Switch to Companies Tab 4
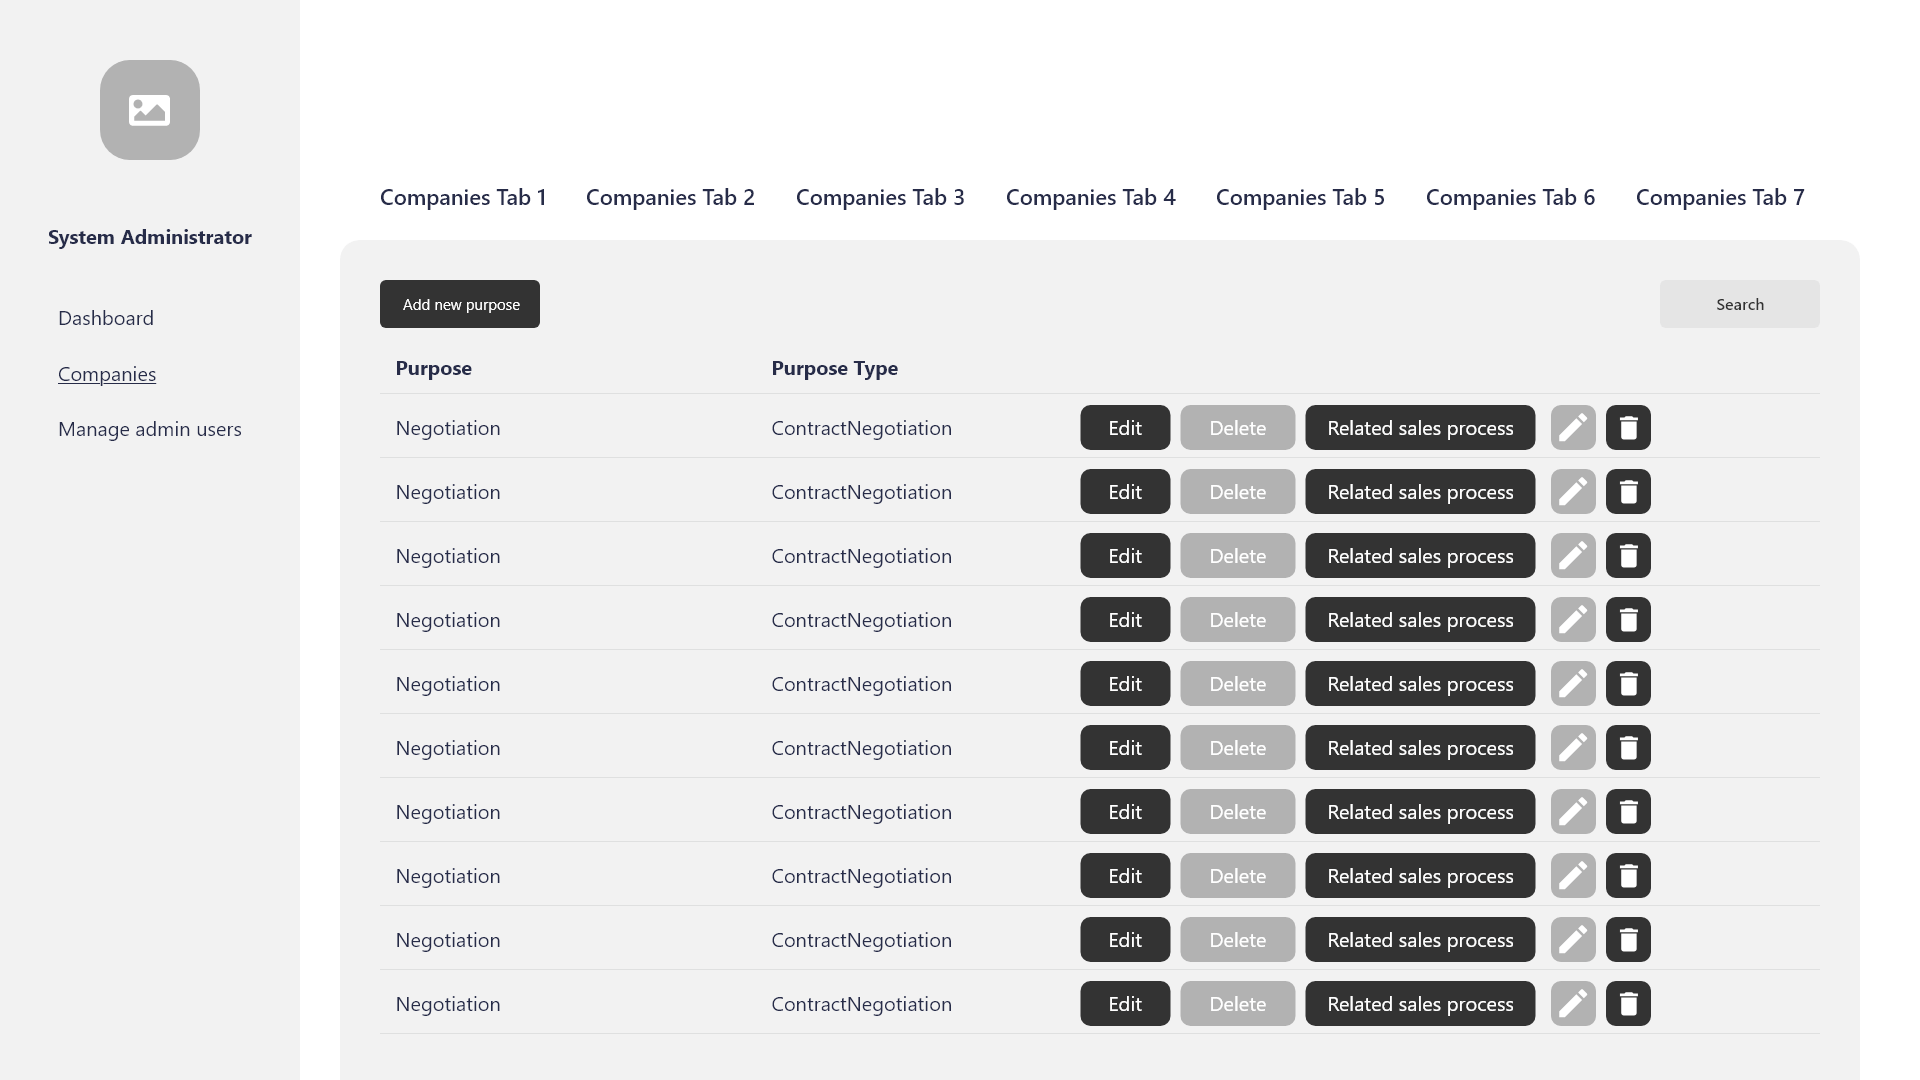The width and height of the screenshot is (1920, 1080). pos(1090,198)
